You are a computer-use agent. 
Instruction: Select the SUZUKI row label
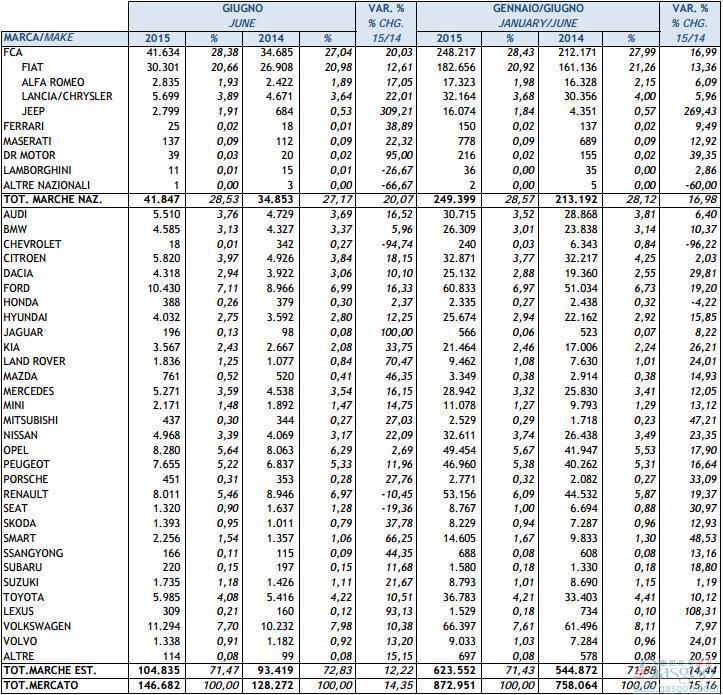pyautogui.click(x=21, y=582)
